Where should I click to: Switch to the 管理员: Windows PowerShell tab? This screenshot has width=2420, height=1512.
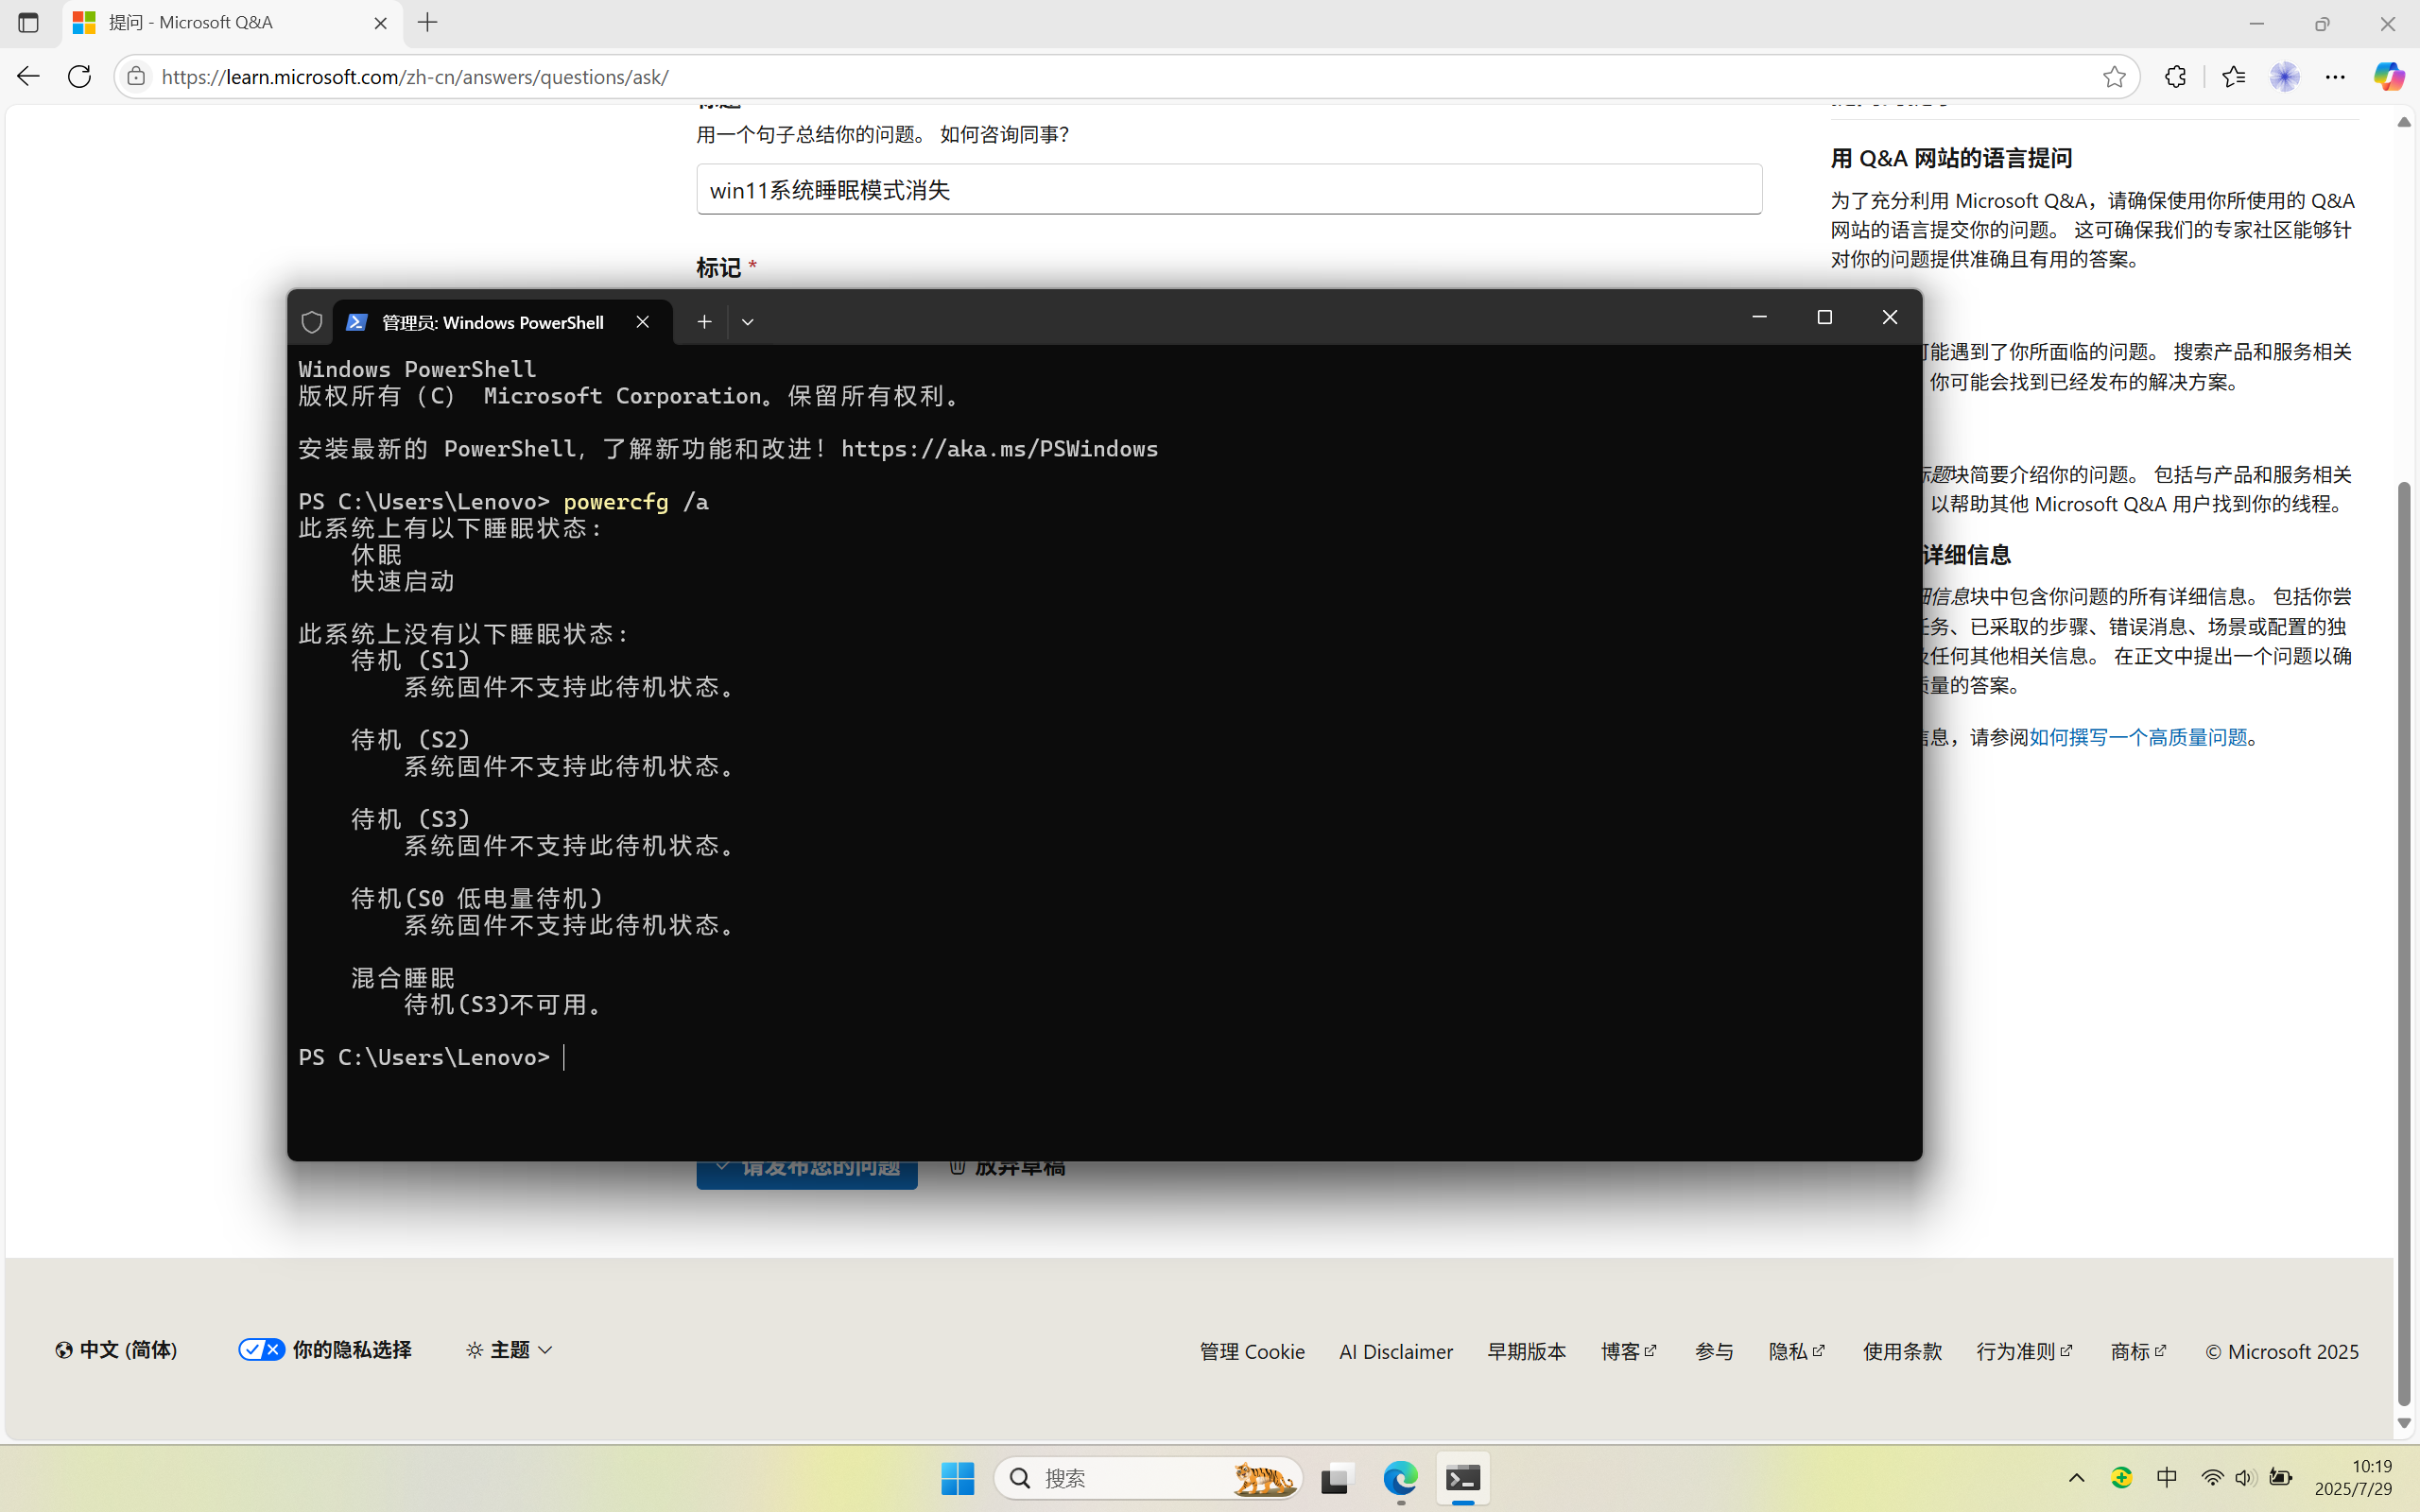pos(490,321)
